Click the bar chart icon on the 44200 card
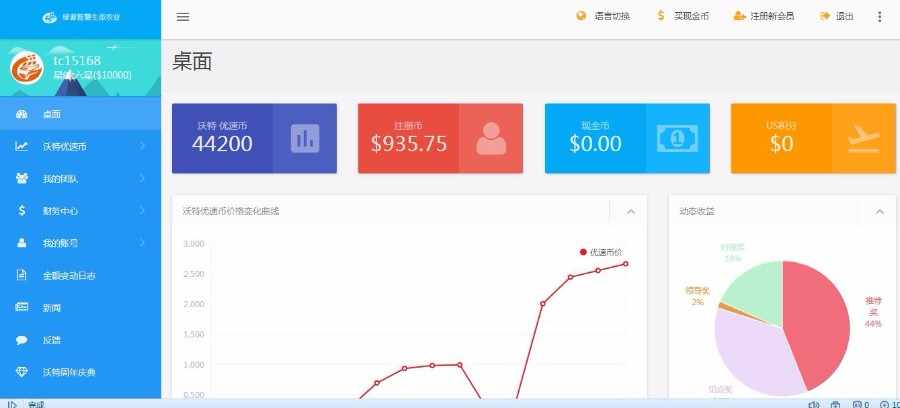The height and width of the screenshot is (408, 900). tap(305, 138)
